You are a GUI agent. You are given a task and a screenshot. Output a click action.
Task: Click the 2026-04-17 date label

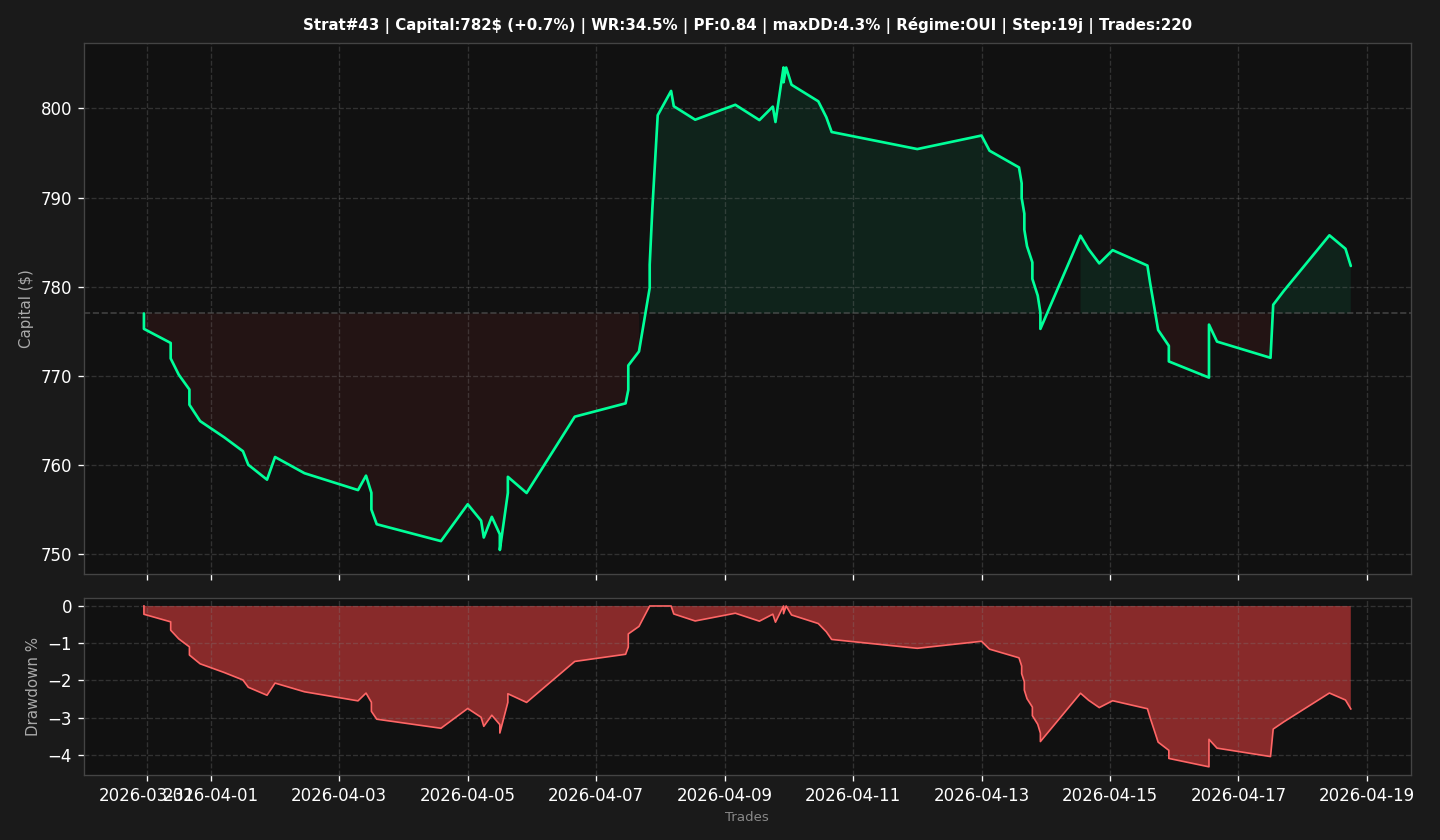click(x=1238, y=795)
